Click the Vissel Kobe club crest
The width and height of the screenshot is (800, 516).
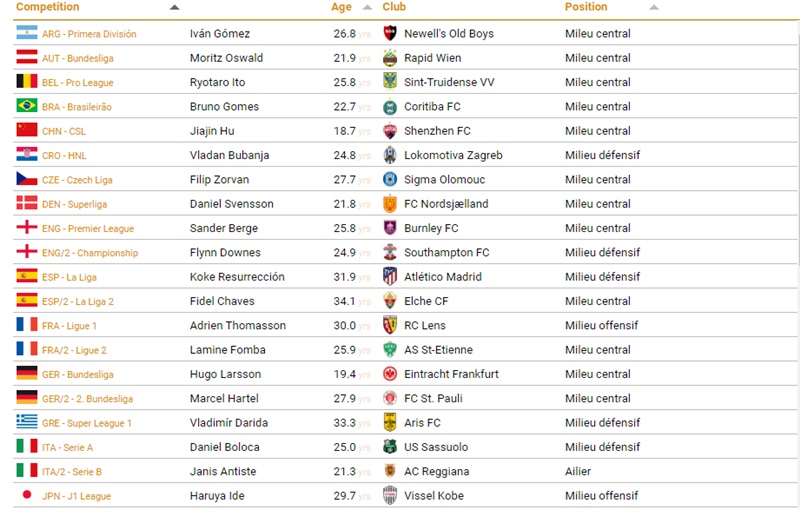coord(390,496)
